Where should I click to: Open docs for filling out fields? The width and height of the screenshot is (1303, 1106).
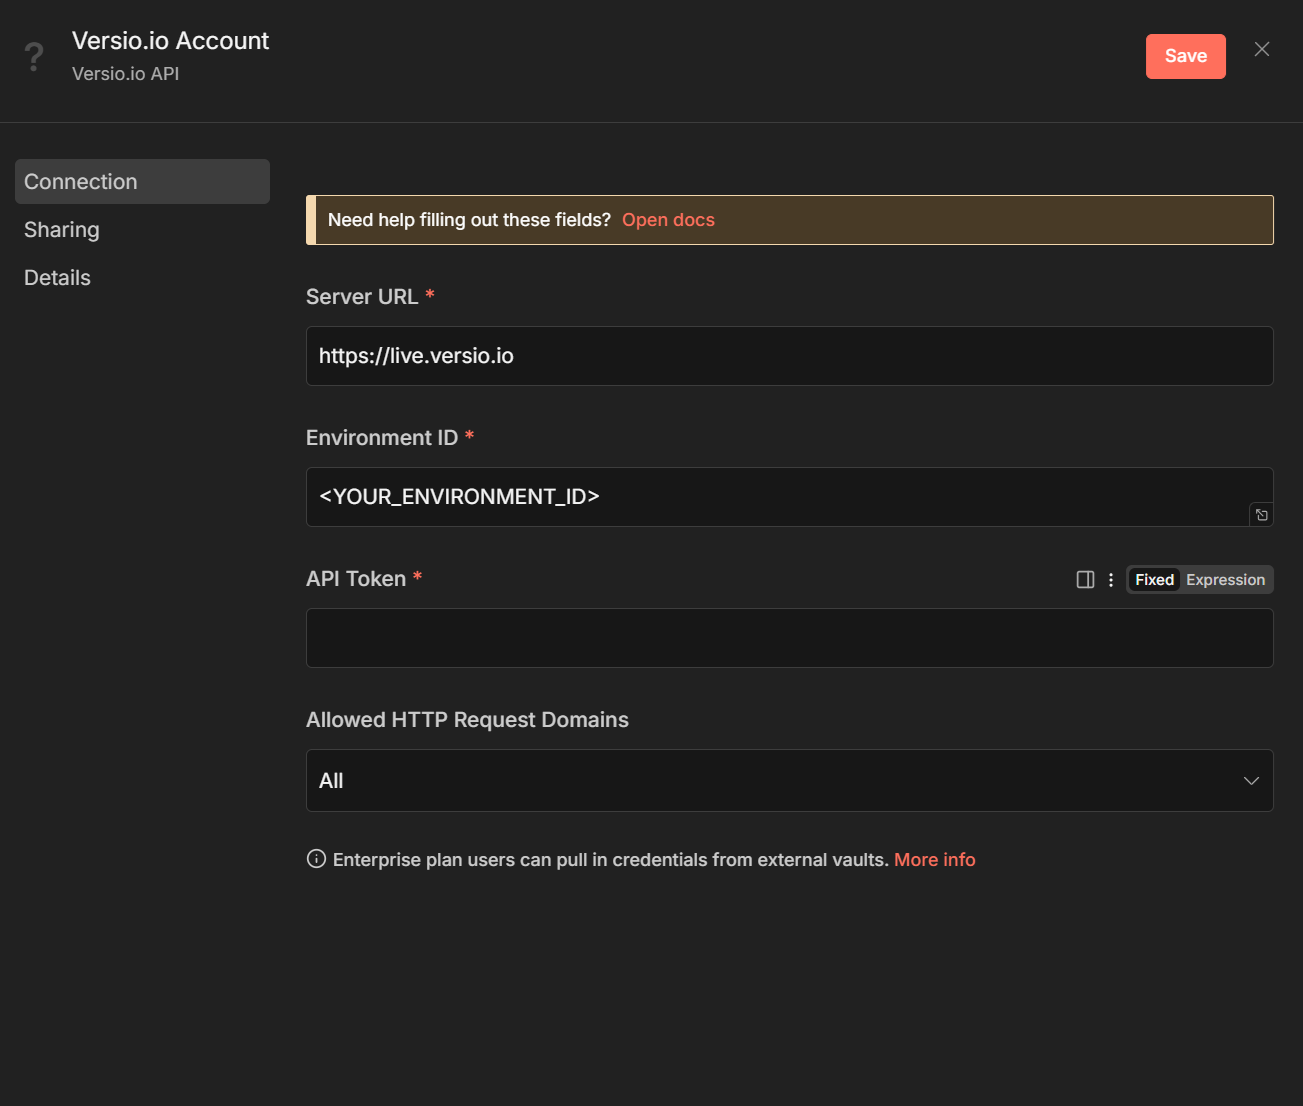pyautogui.click(x=668, y=220)
